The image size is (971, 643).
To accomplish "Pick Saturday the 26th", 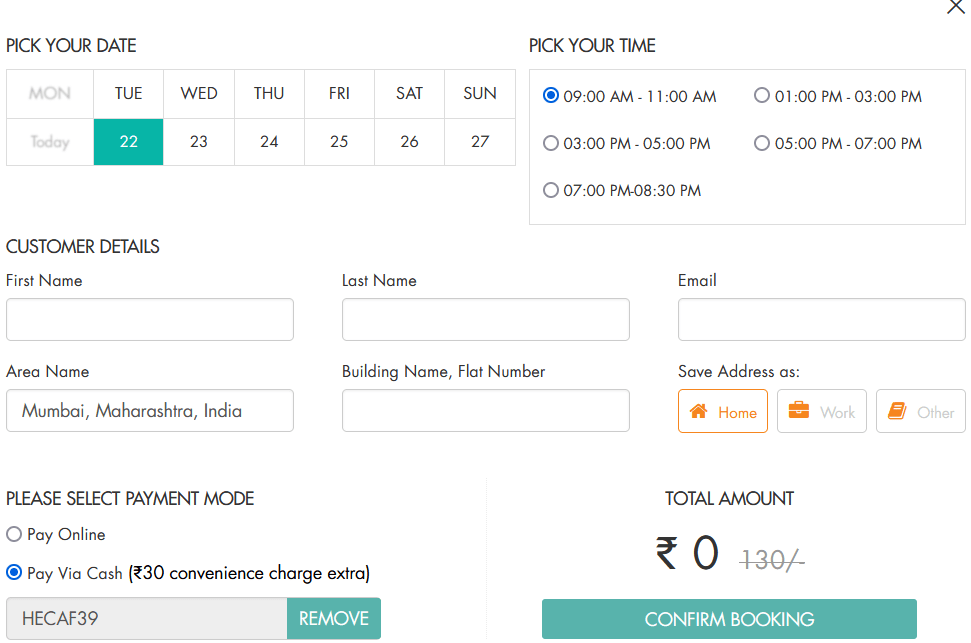I will tap(409, 142).
